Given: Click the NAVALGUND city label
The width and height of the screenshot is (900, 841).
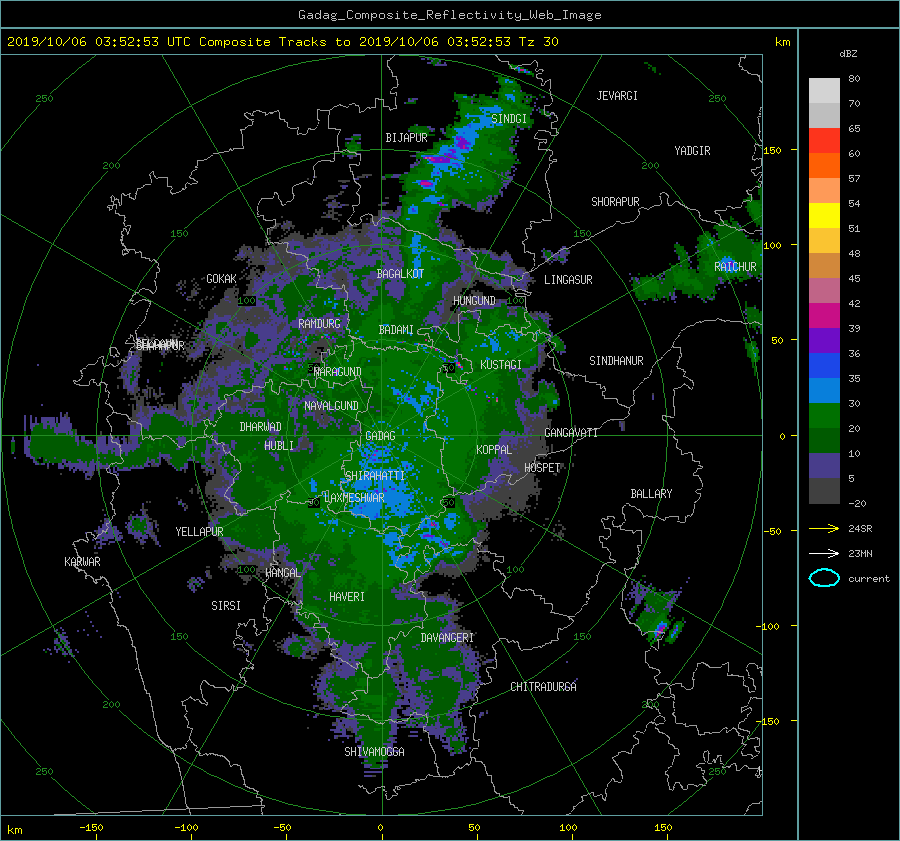Looking at the screenshot, I should click(331, 406).
